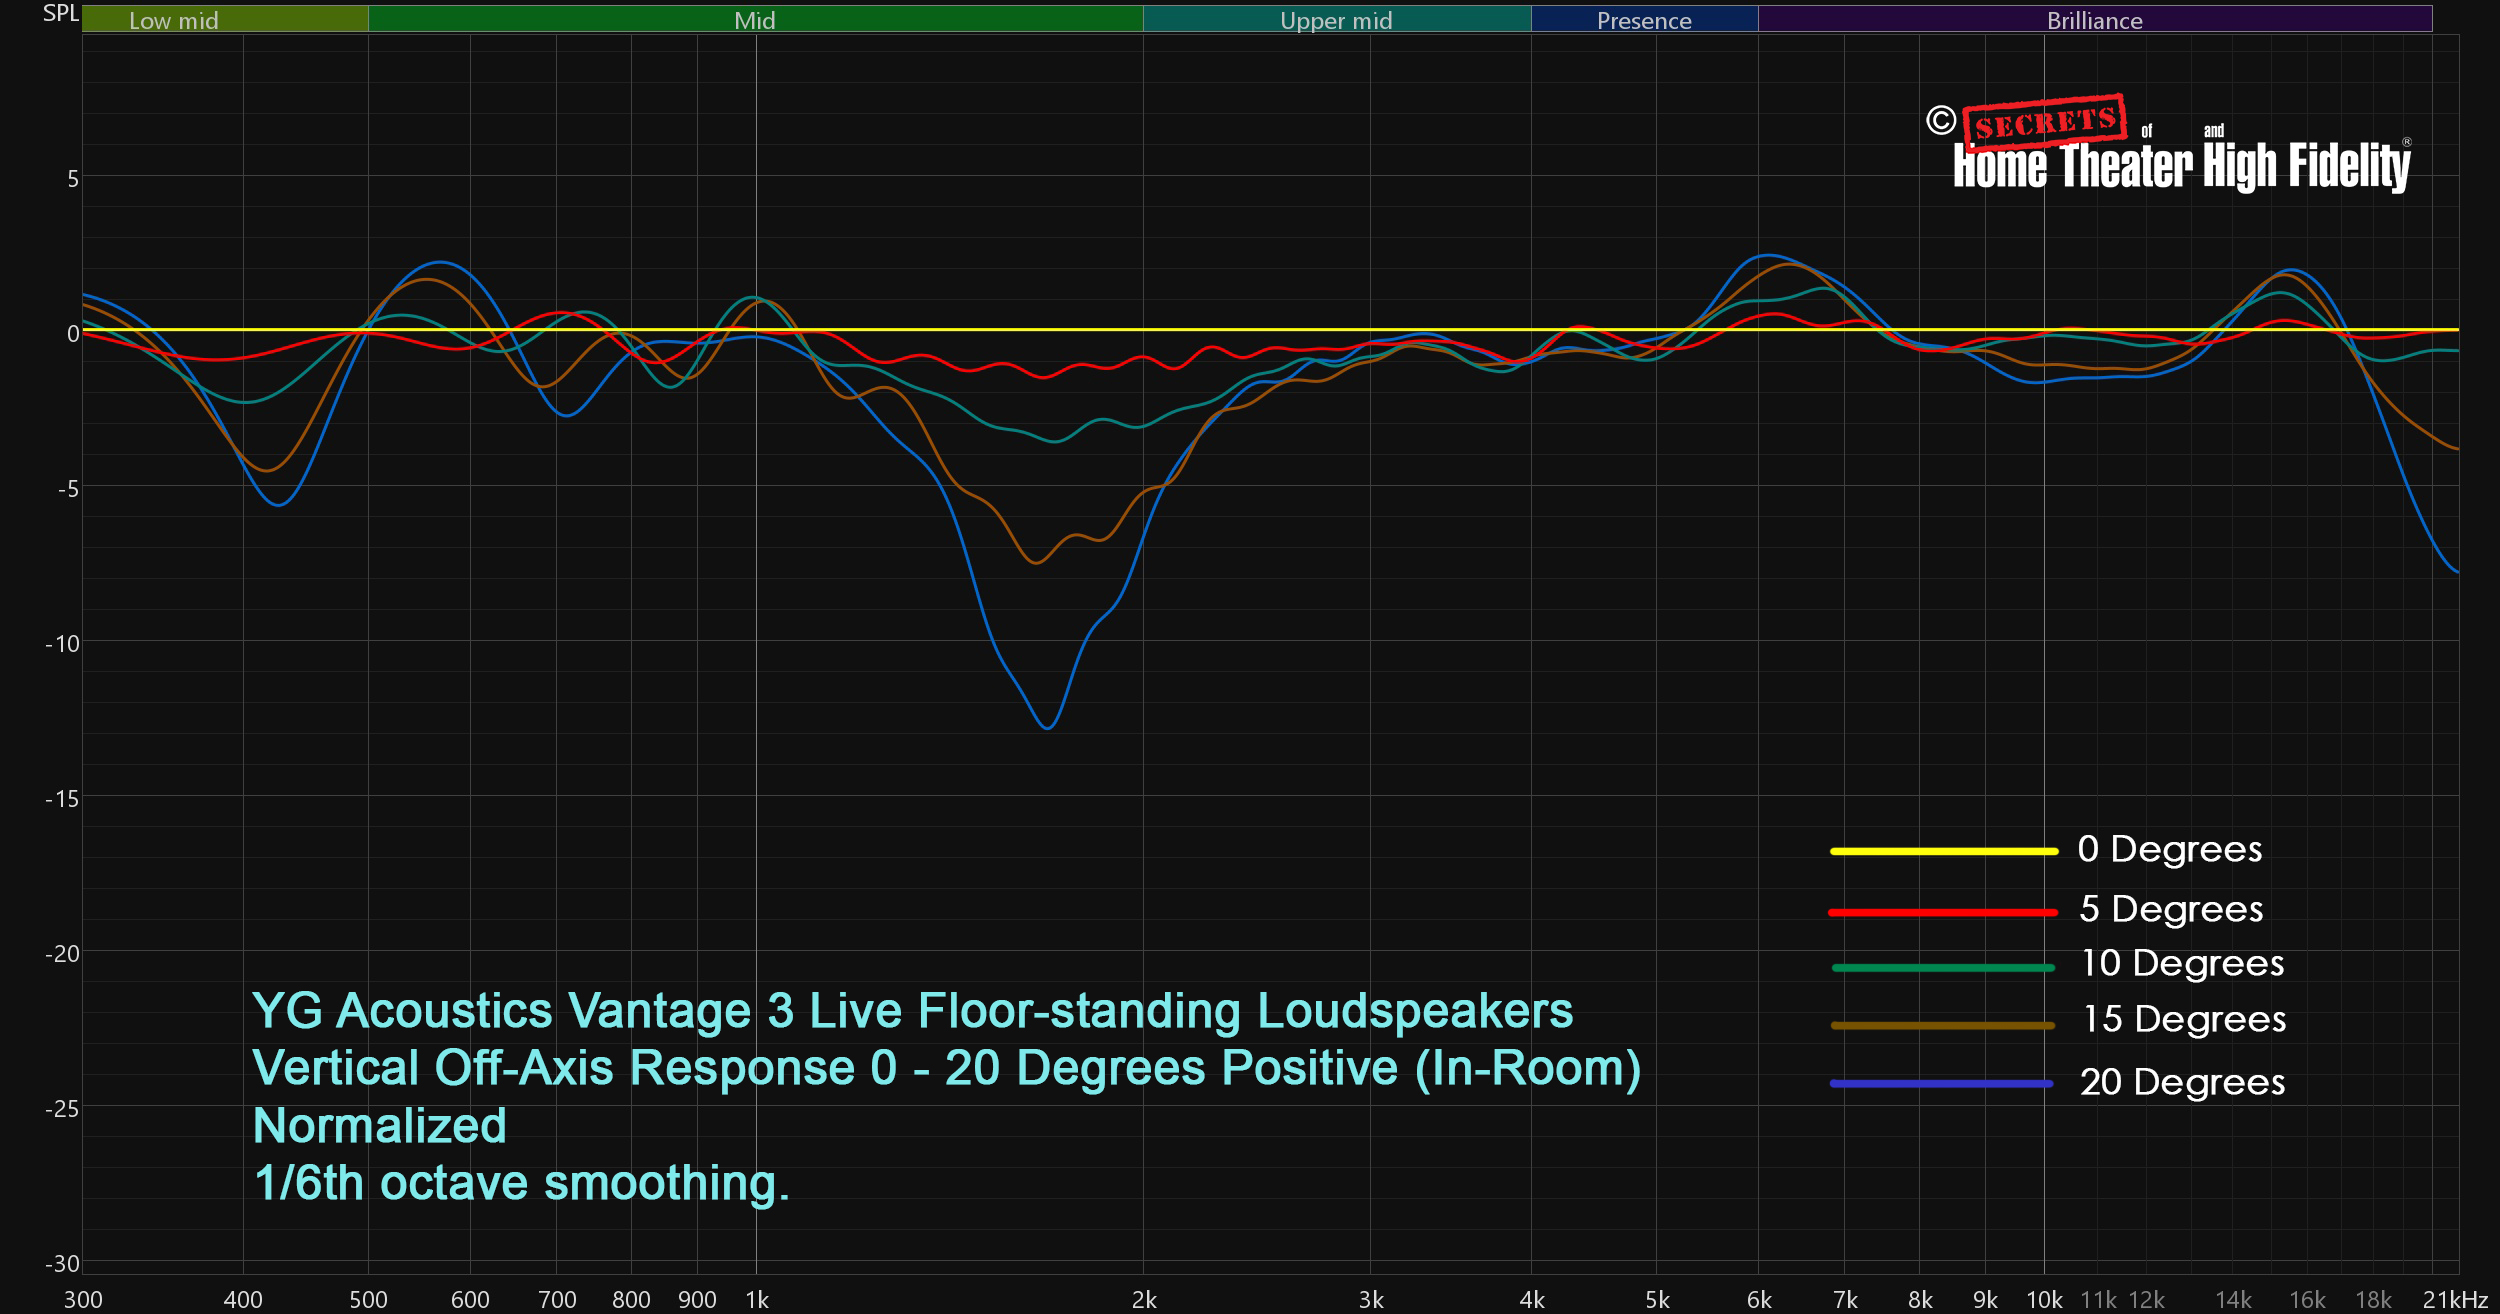2500x1314 pixels.
Task: Click the copyright symbol near logo
Action: (1940, 121)
